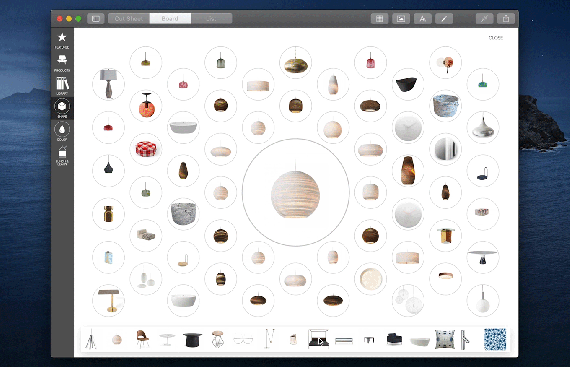This screenshot has width=570, height=367.
Task: Click the tools icon left of share
Action: tap(484, 19)
